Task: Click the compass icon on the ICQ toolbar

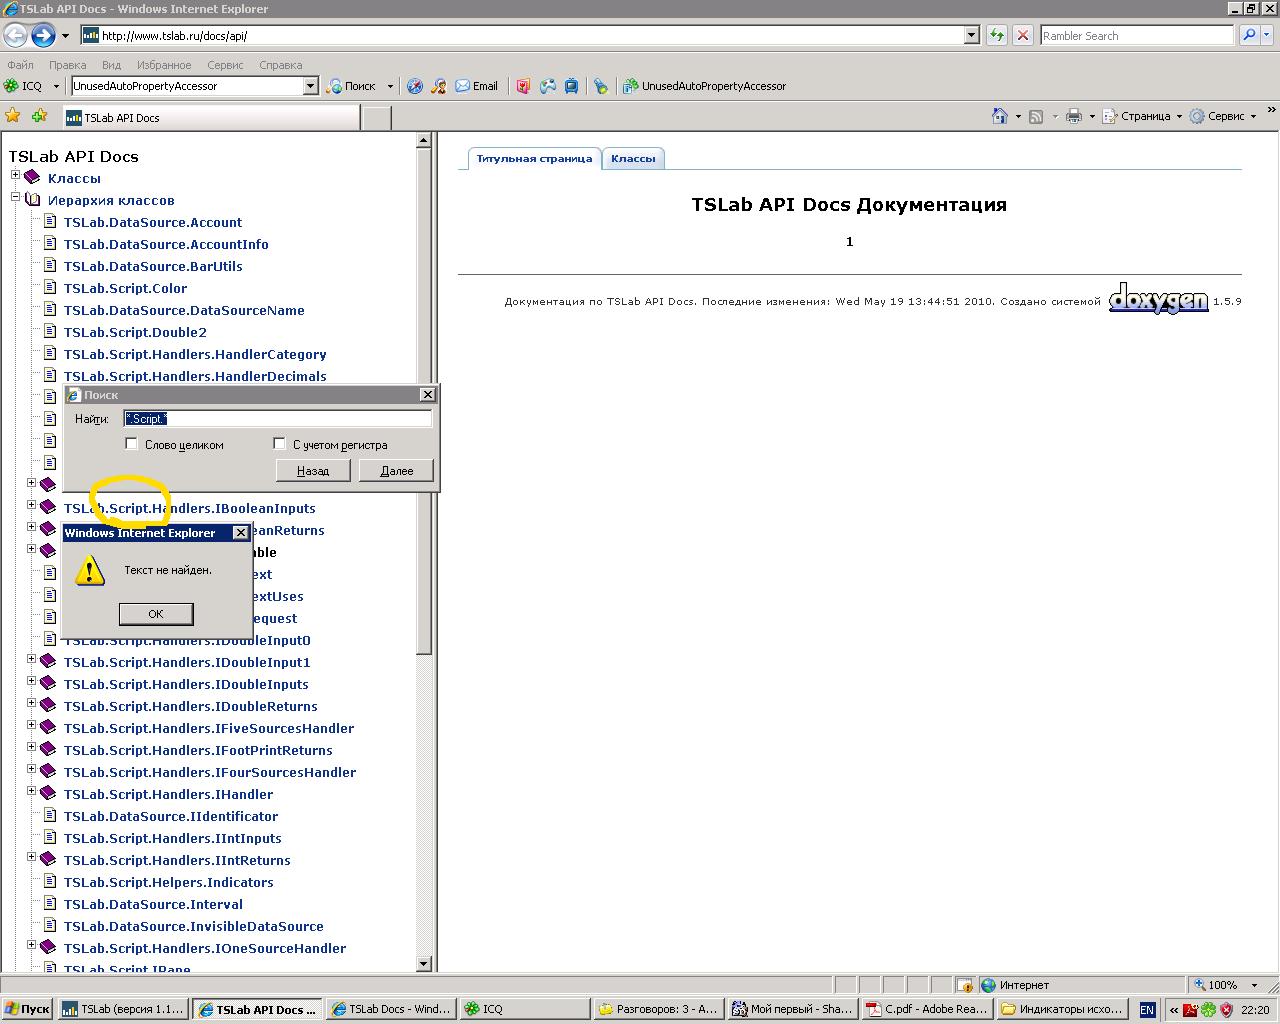Action: click(415, 86)
